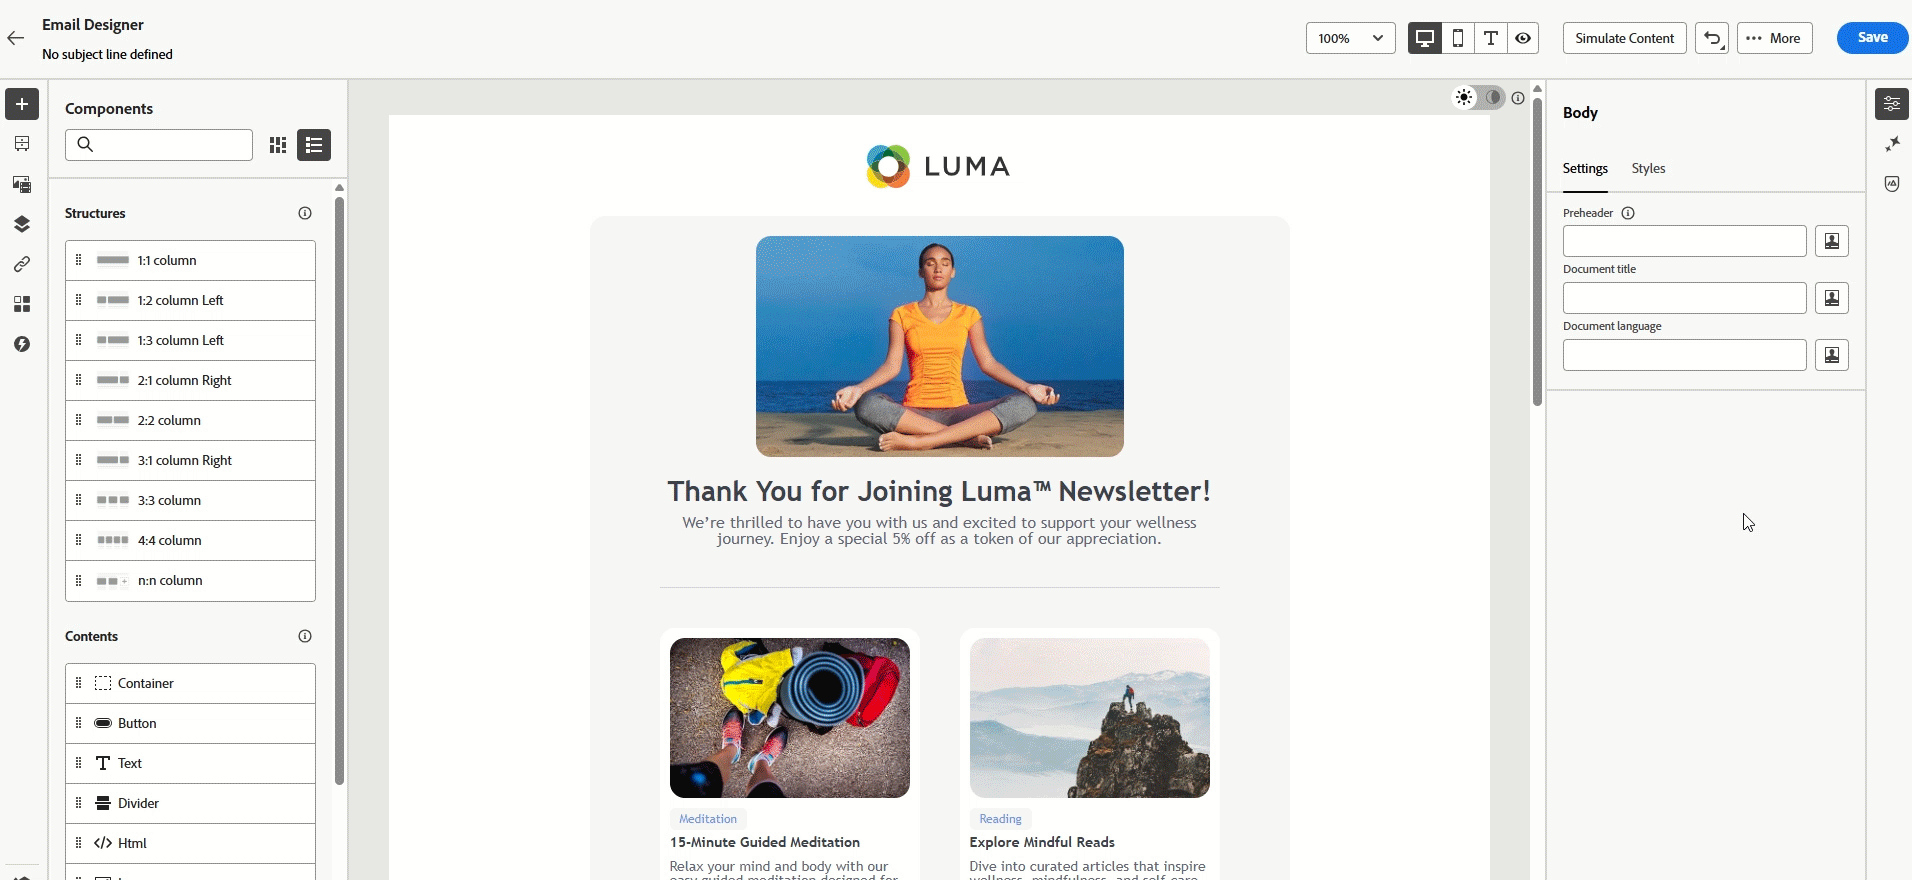Viewport: 1912px width, 880px height.
Task: Switch to mobile preview device icon
Action: 1458,38
